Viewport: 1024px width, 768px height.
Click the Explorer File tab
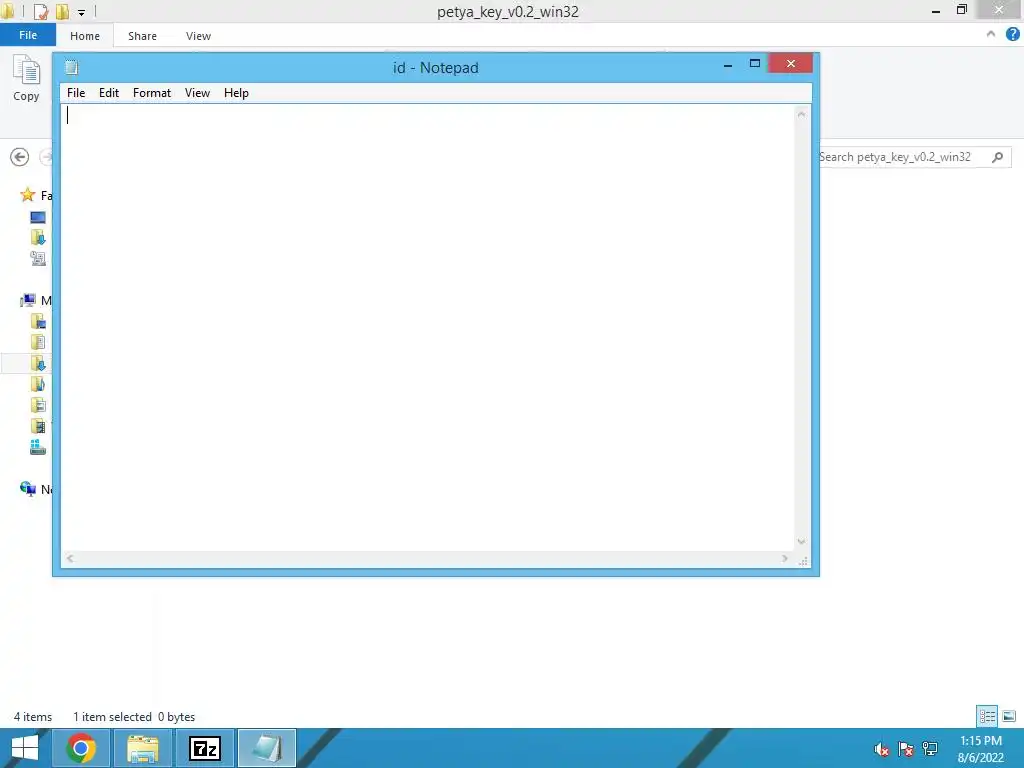tap(27, 35)
